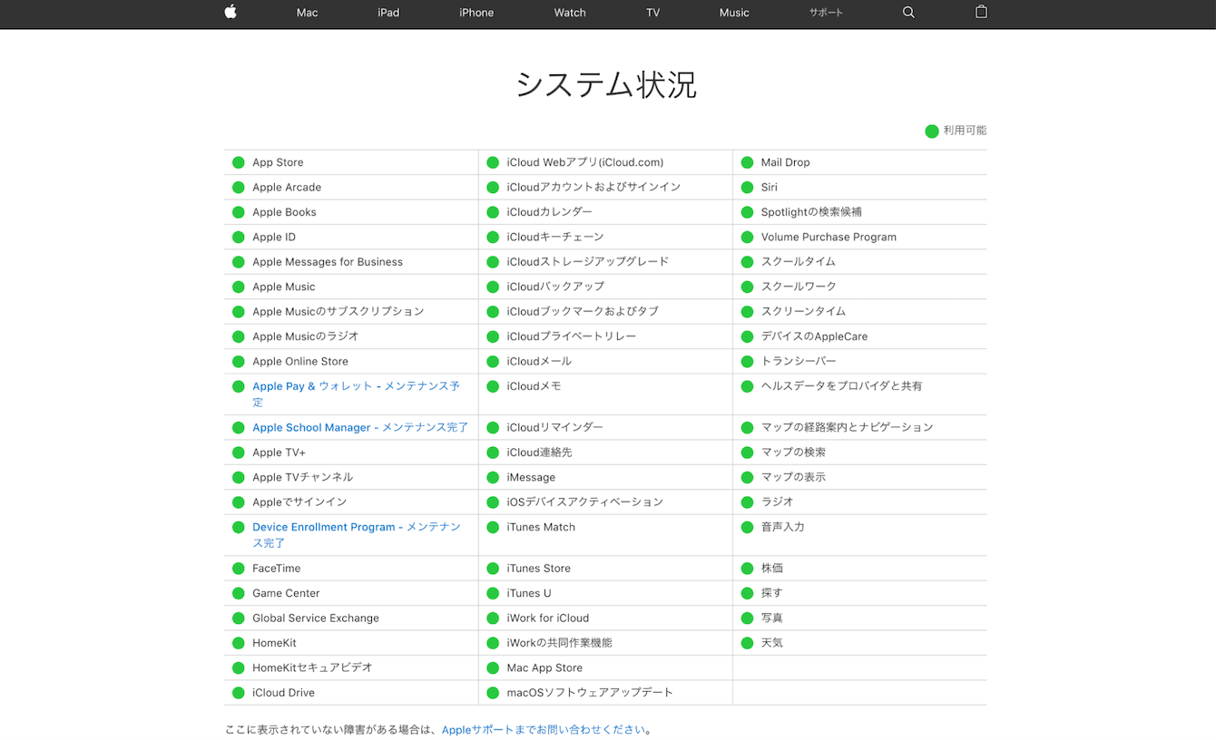
Task: Click the Appleサポート contact link
Action: (543, 730)
